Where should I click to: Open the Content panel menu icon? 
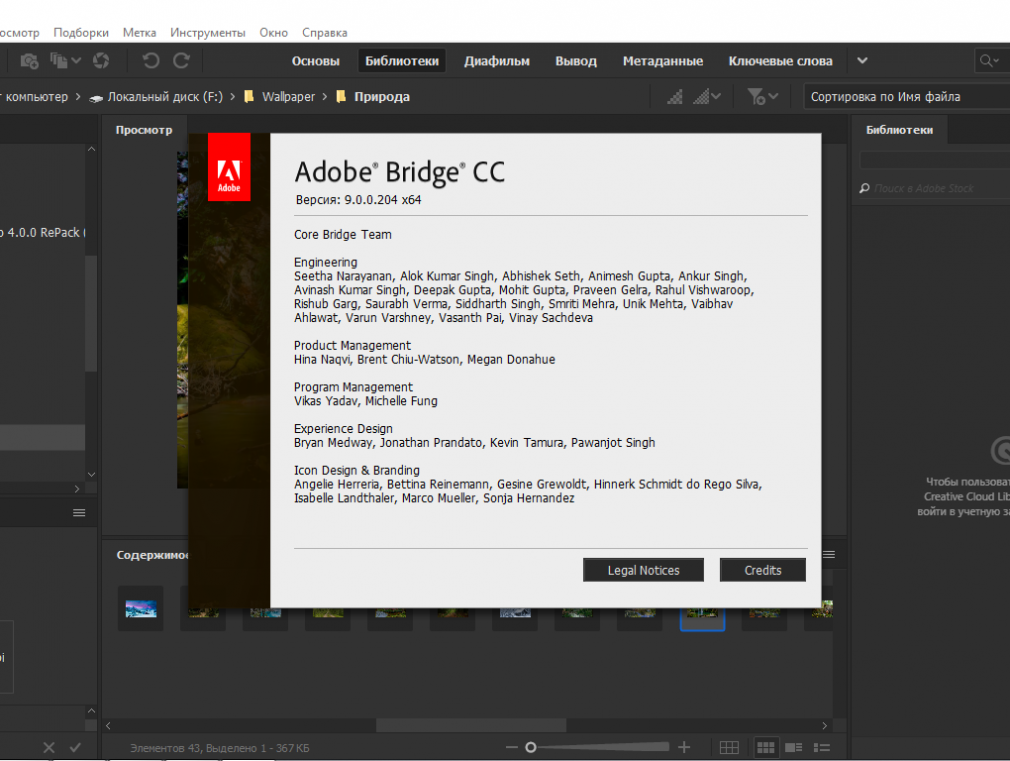pos(829,554)
